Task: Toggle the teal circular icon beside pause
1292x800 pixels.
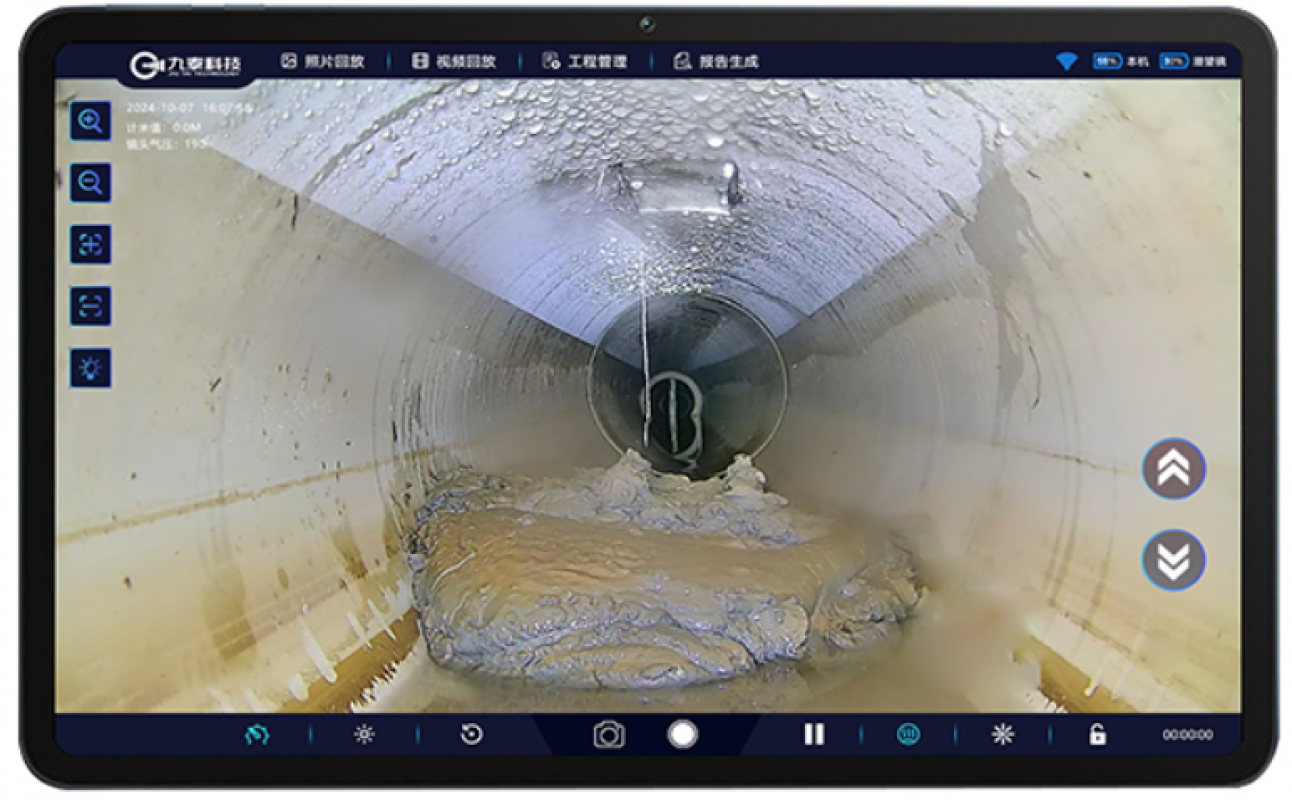Action: click(x=908, y=735)
